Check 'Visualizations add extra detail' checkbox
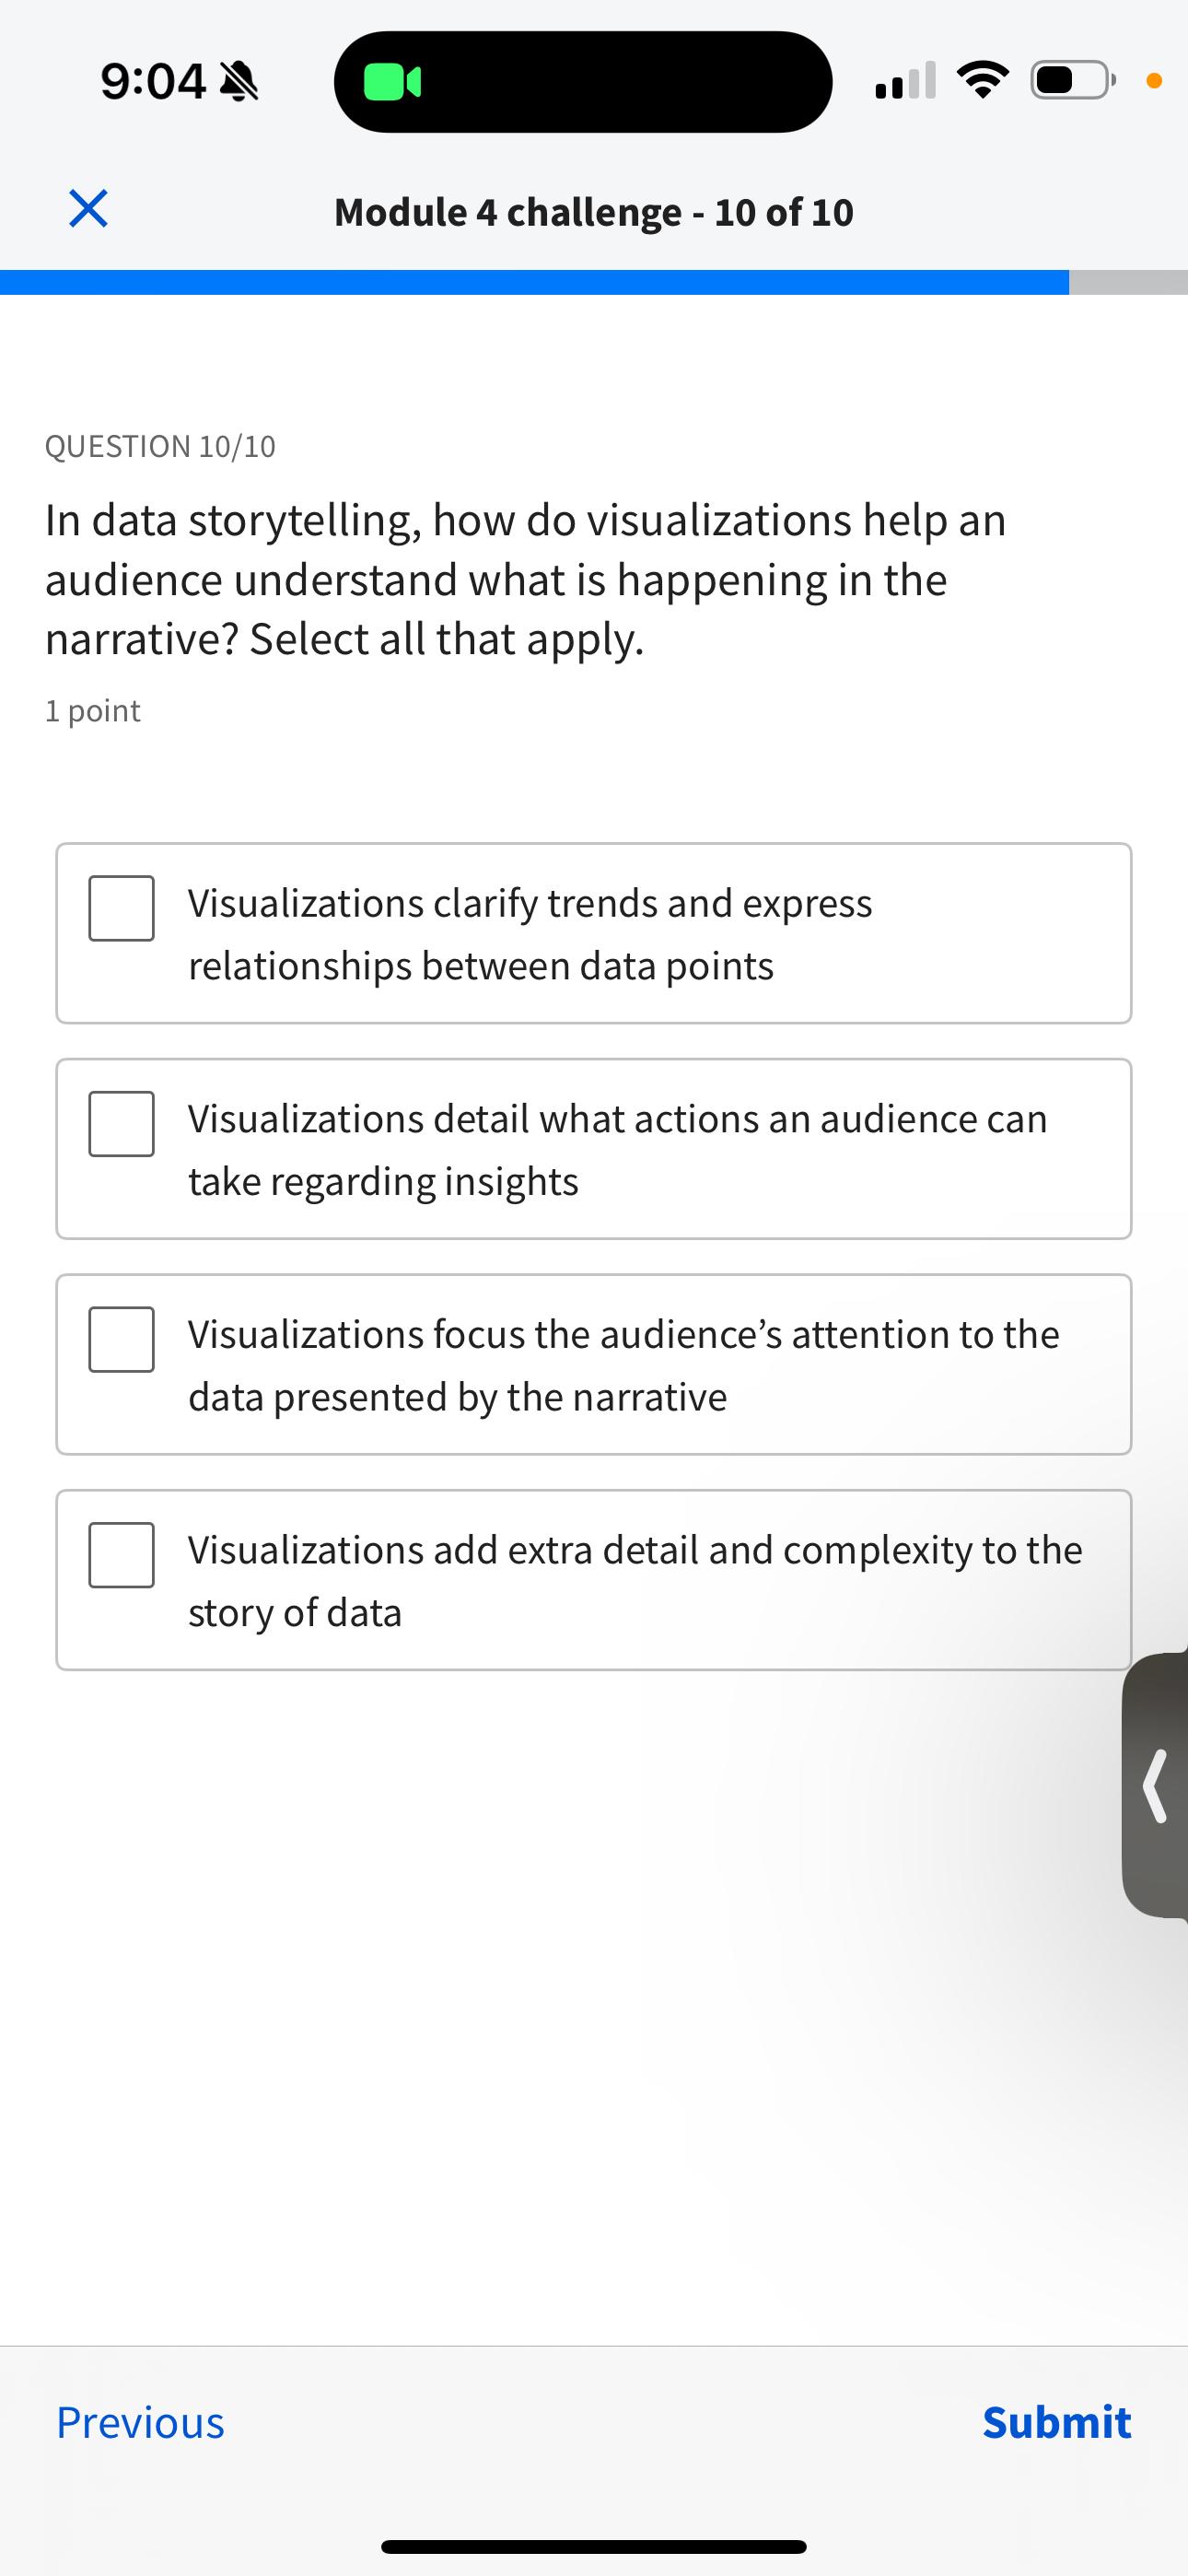Image resolution: width=1188 pixels, height=2576 pixels. tap(121, 1555)
